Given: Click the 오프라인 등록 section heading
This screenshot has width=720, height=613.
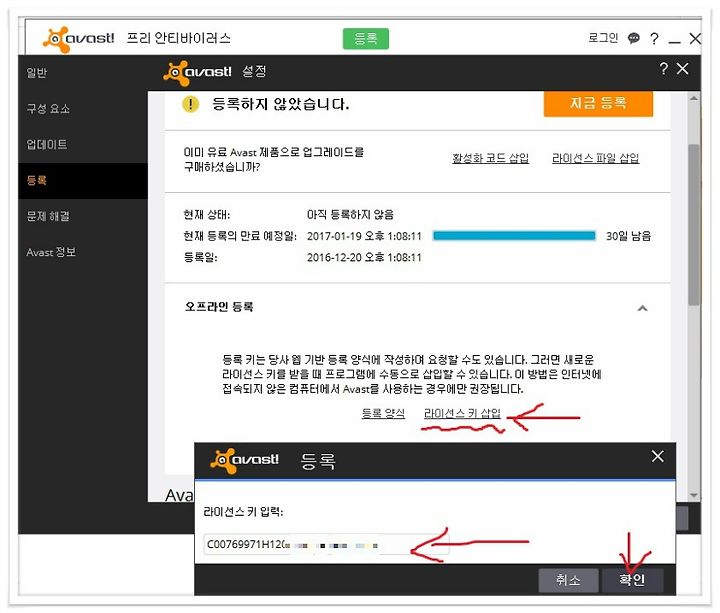Looking at the screenshot, I should 219,307.
